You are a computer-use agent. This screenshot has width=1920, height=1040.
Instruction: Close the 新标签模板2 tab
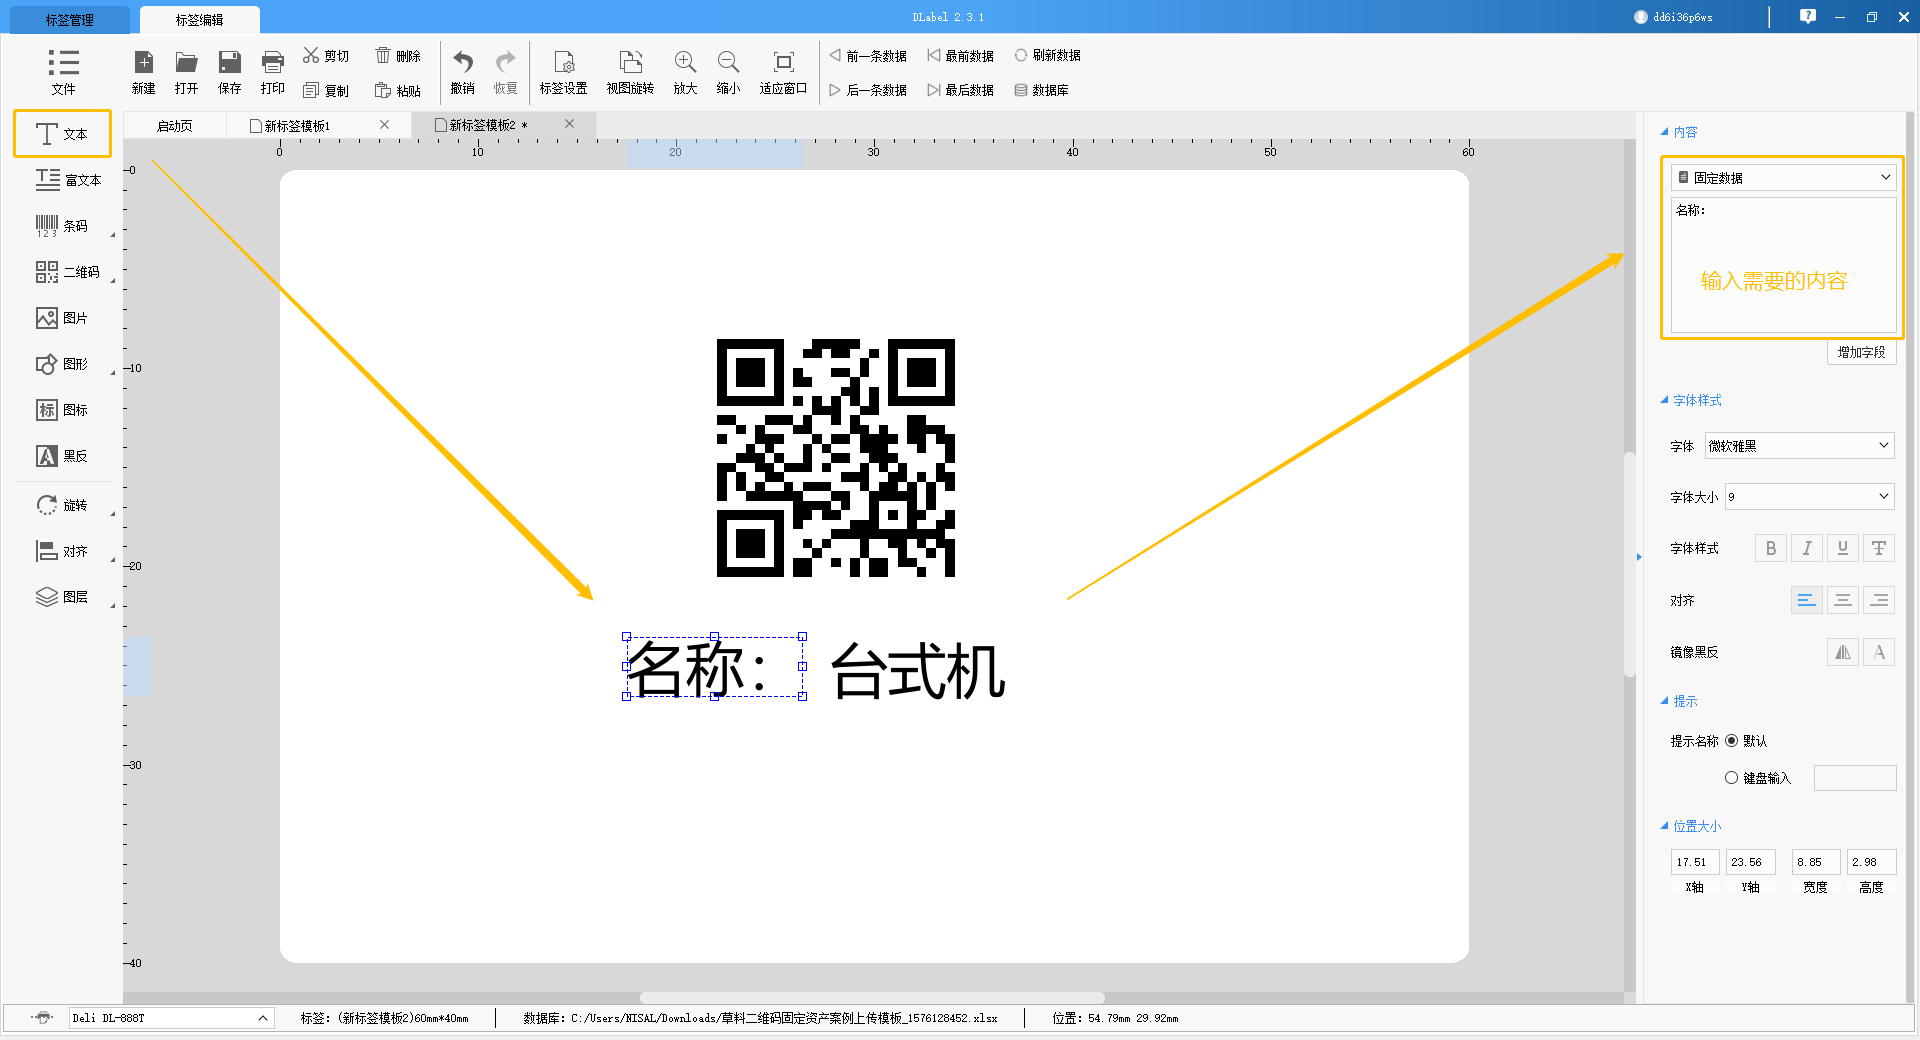(x=569, y=124)
